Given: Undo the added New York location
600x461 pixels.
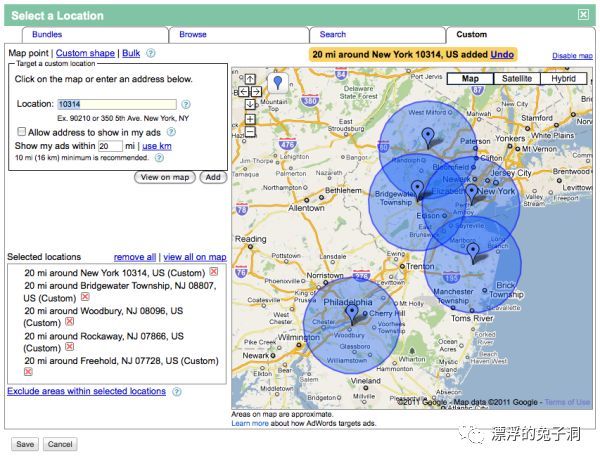Looking at the screenshot, I should (x=502, y=54).
